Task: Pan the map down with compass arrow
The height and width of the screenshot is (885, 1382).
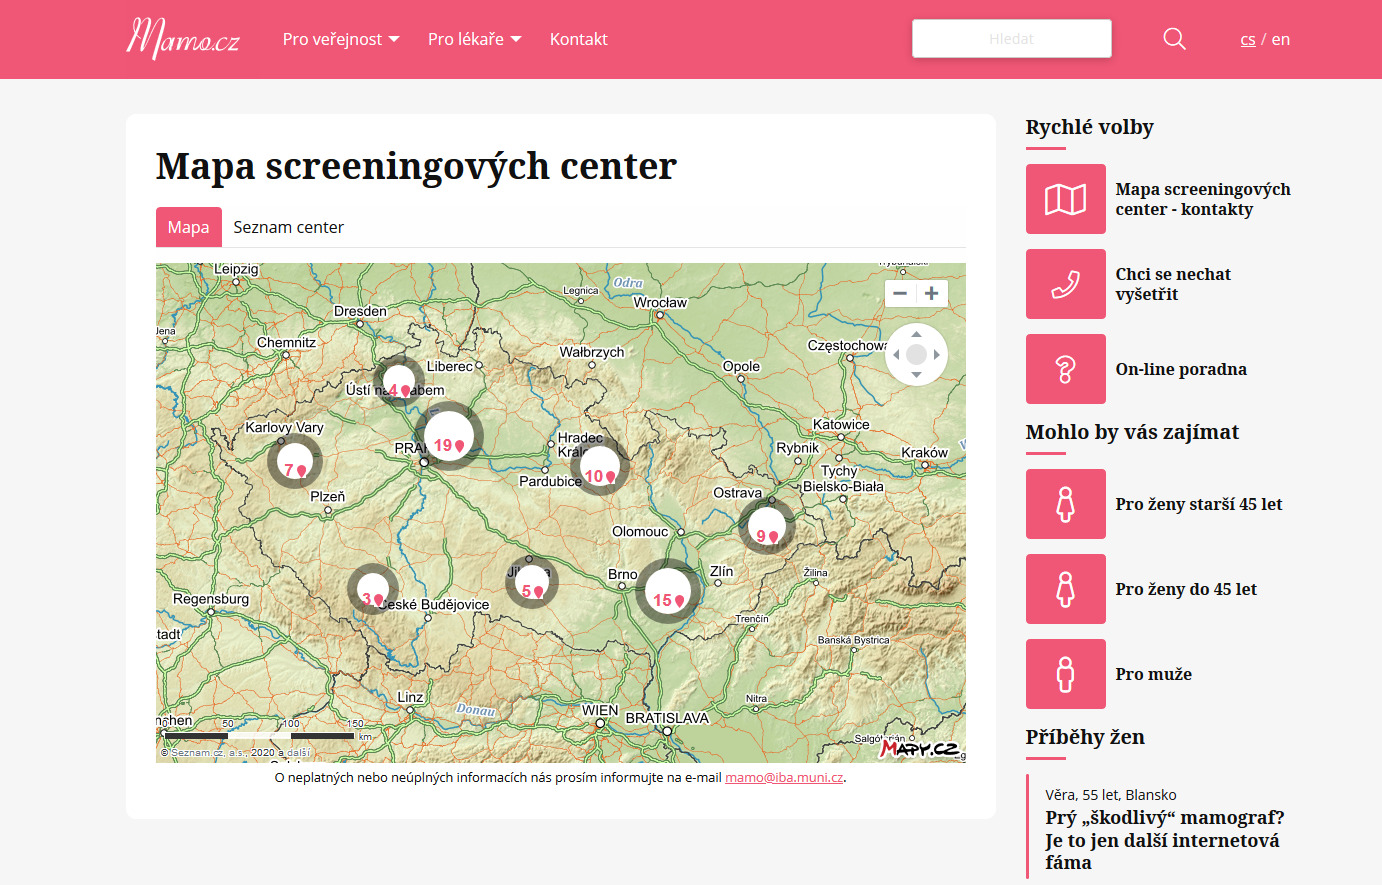Action: click(x=916, y=375)
